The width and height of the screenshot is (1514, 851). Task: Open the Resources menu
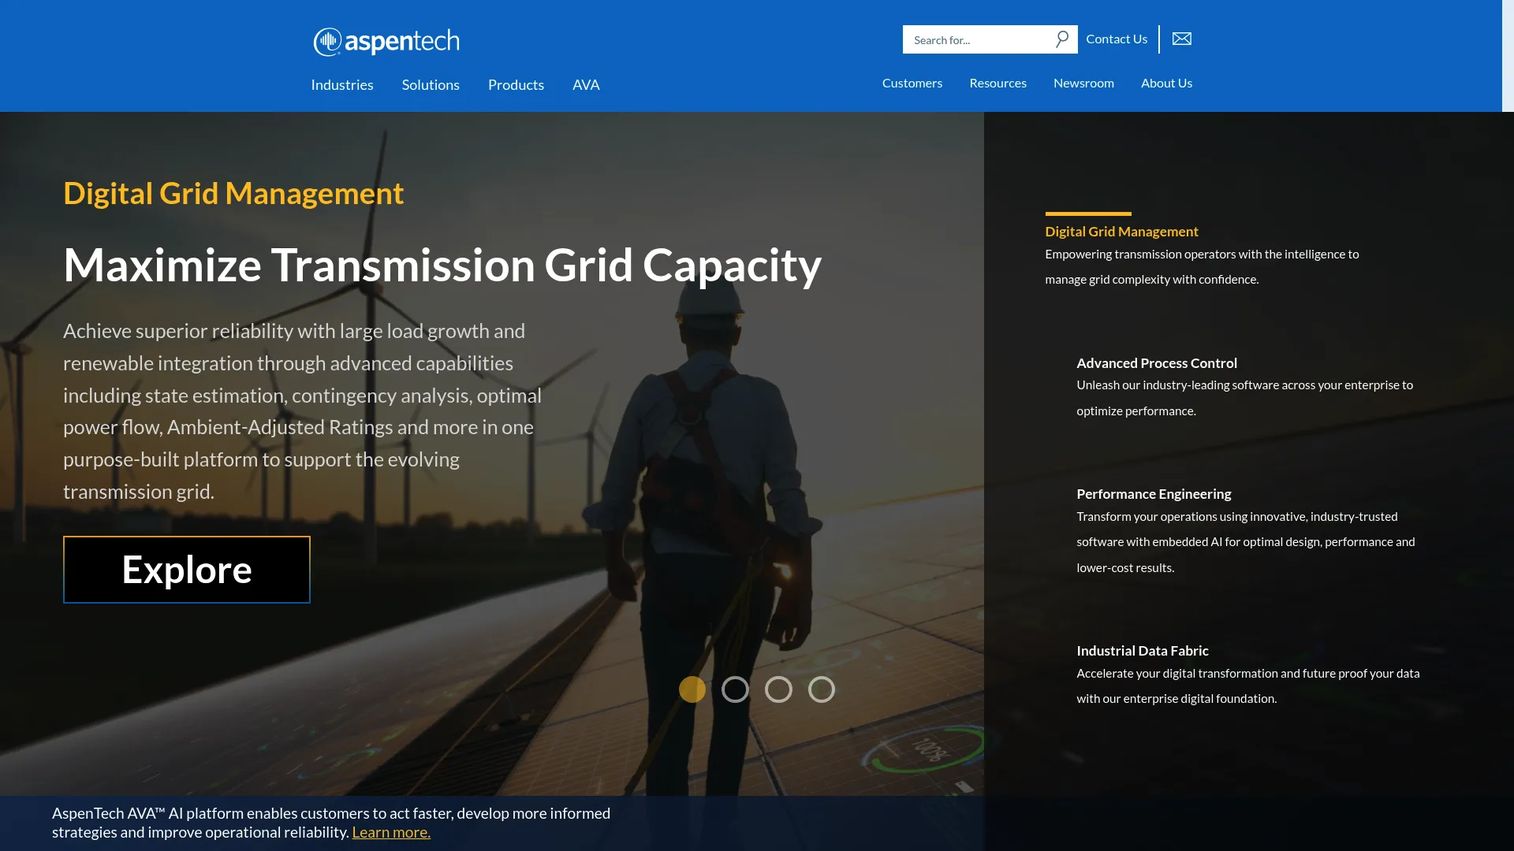(998, 83)
